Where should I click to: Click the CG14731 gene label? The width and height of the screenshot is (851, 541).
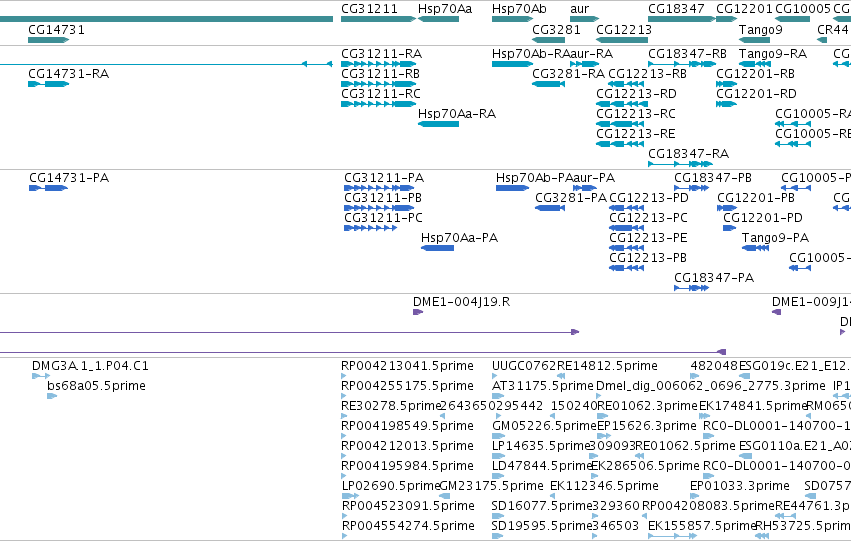click(56, 29)
